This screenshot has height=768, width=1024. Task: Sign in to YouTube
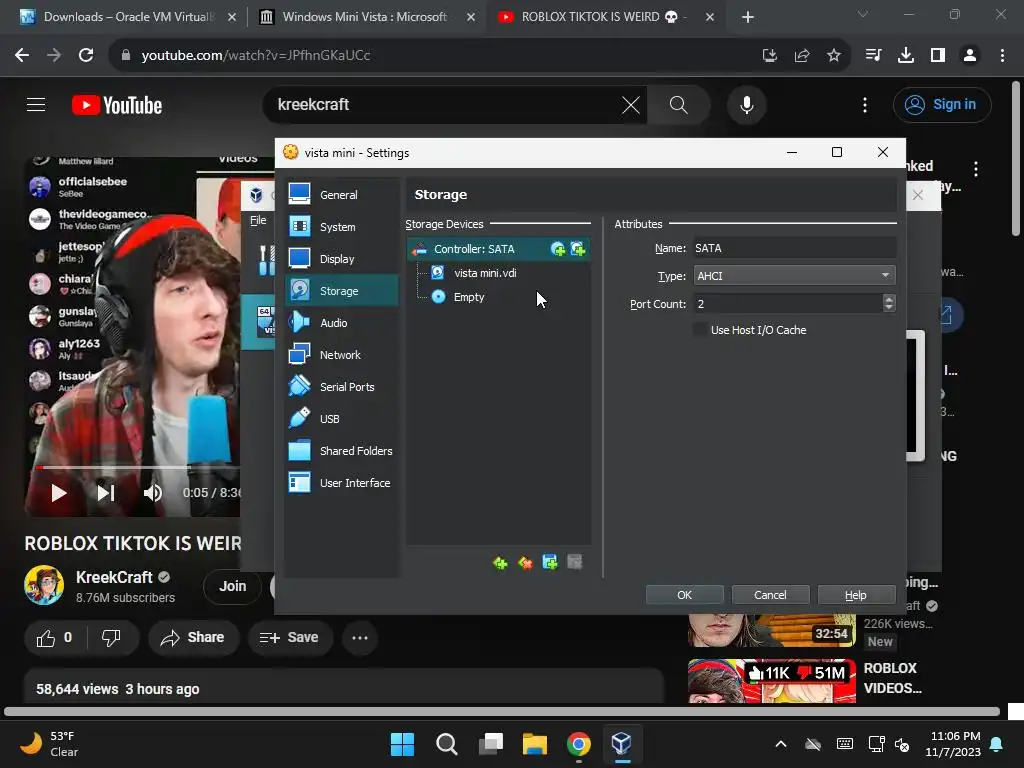click(x=942, y=104)
